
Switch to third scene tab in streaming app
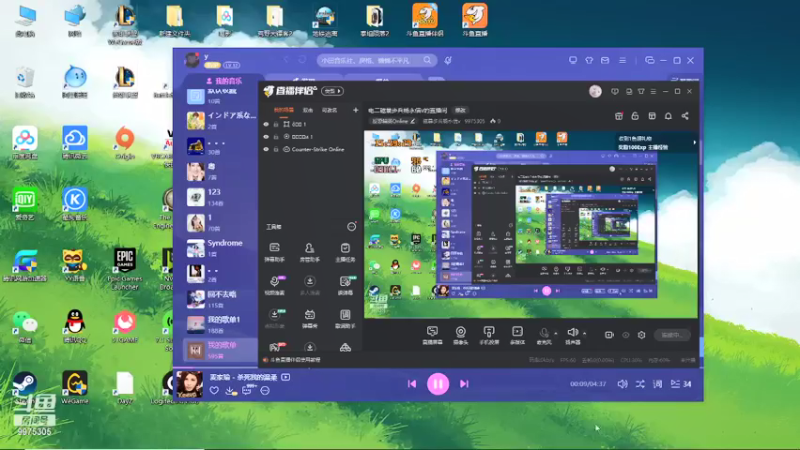point(329,110)
